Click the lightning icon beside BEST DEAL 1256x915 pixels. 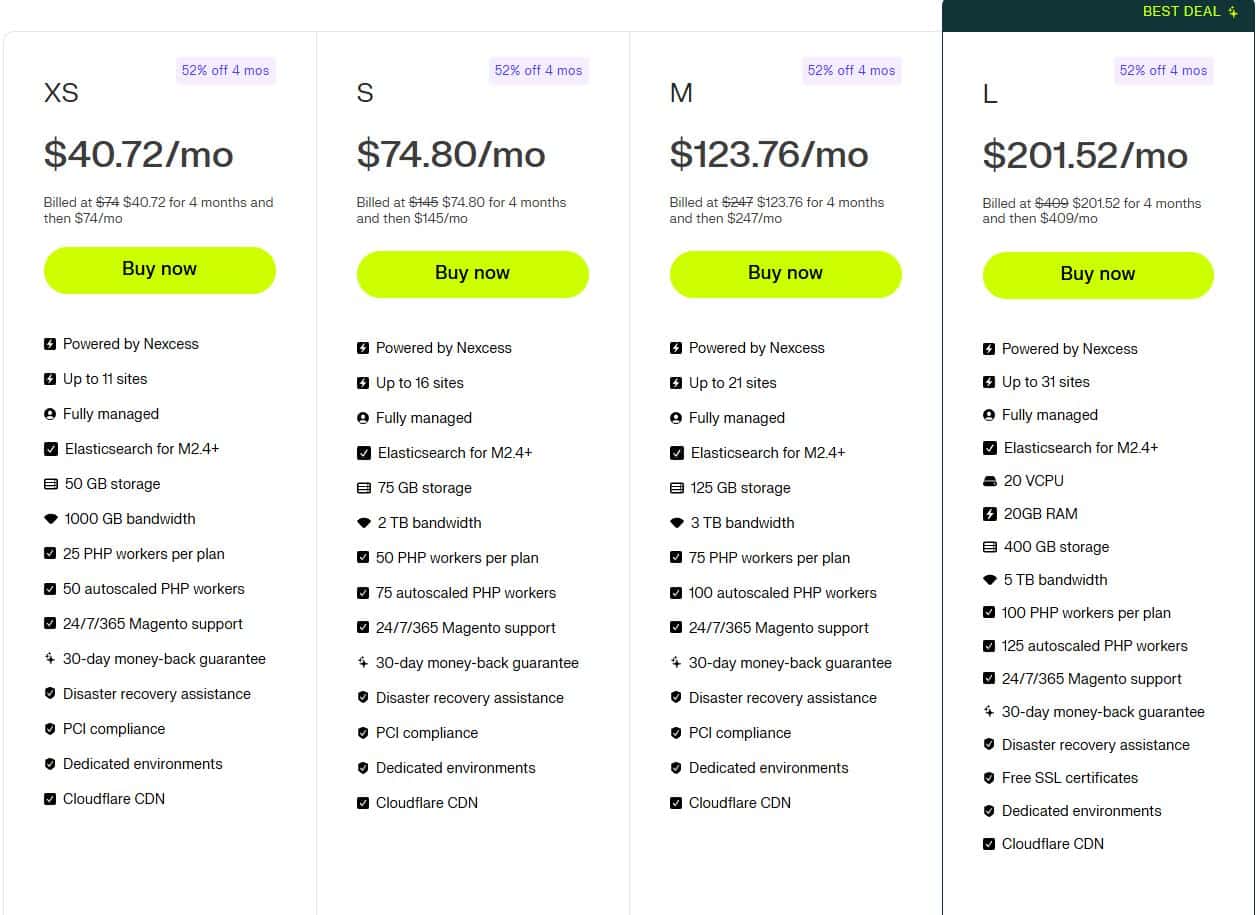click(x=1232, y=12)
